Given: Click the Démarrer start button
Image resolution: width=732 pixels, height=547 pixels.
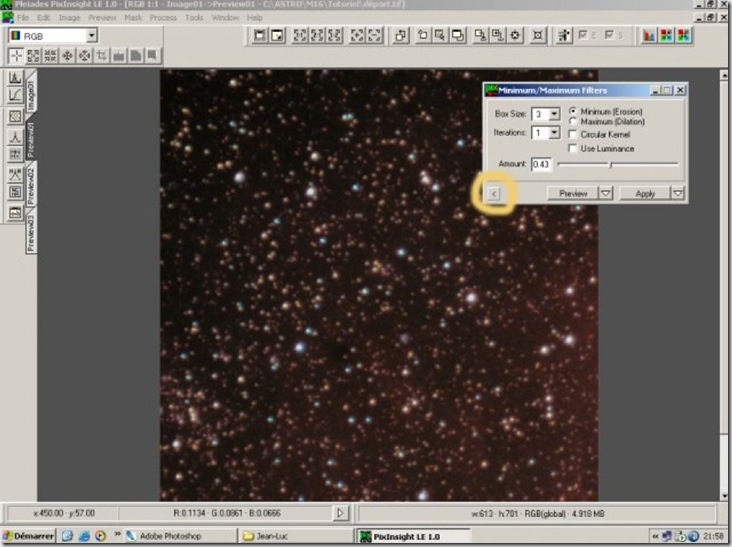Looking at the screenshot, I should 28,536.
